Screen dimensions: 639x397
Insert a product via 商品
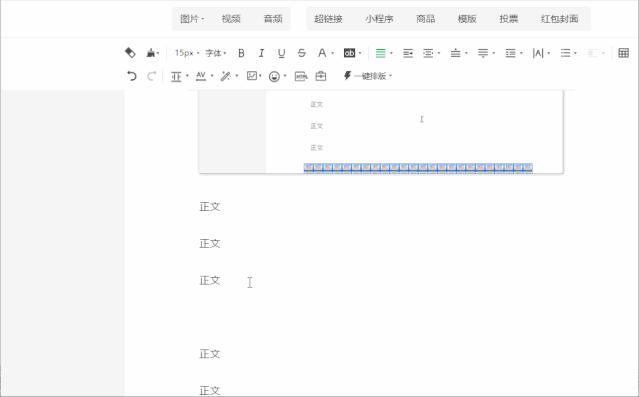(425, 19)
